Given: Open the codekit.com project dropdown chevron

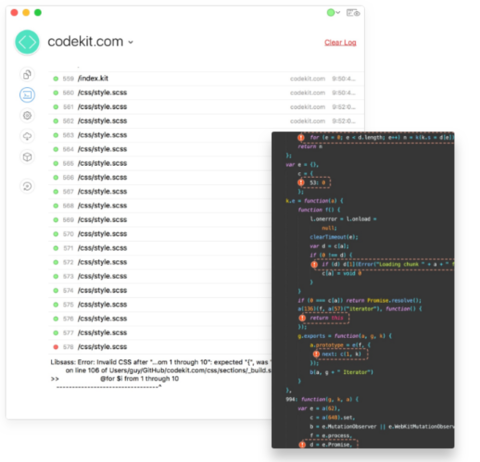Looking at the screenshot, I should click(x=131, y=42).
